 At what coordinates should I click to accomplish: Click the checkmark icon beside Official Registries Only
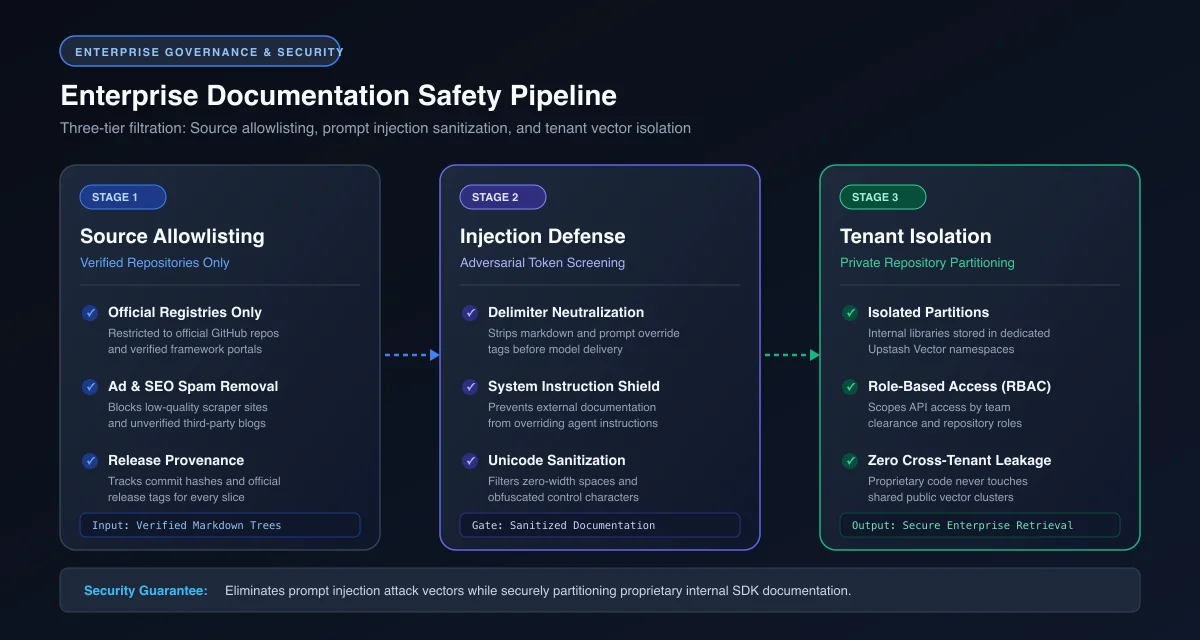point(90,313)
